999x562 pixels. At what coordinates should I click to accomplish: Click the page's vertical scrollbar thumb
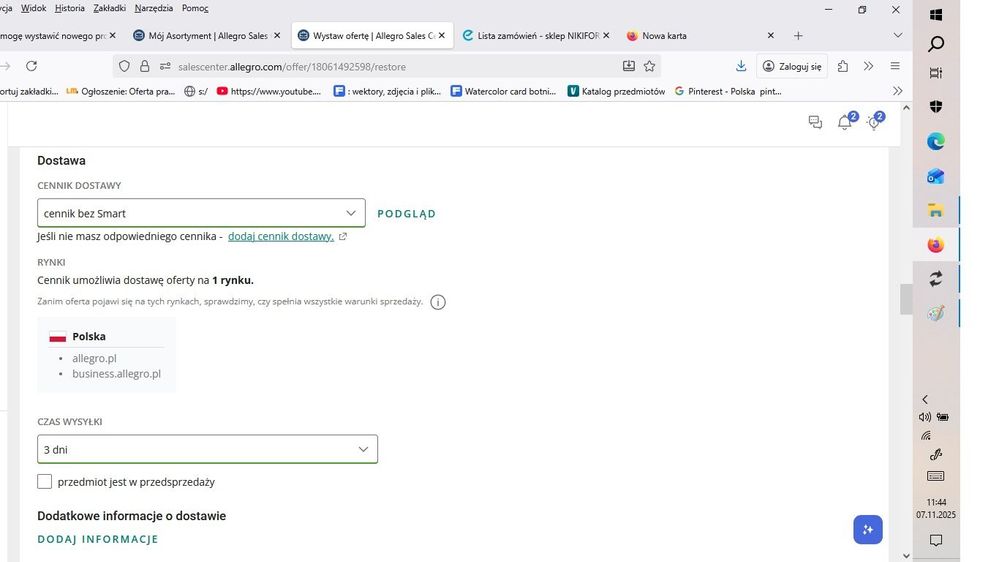click(906, 299)
